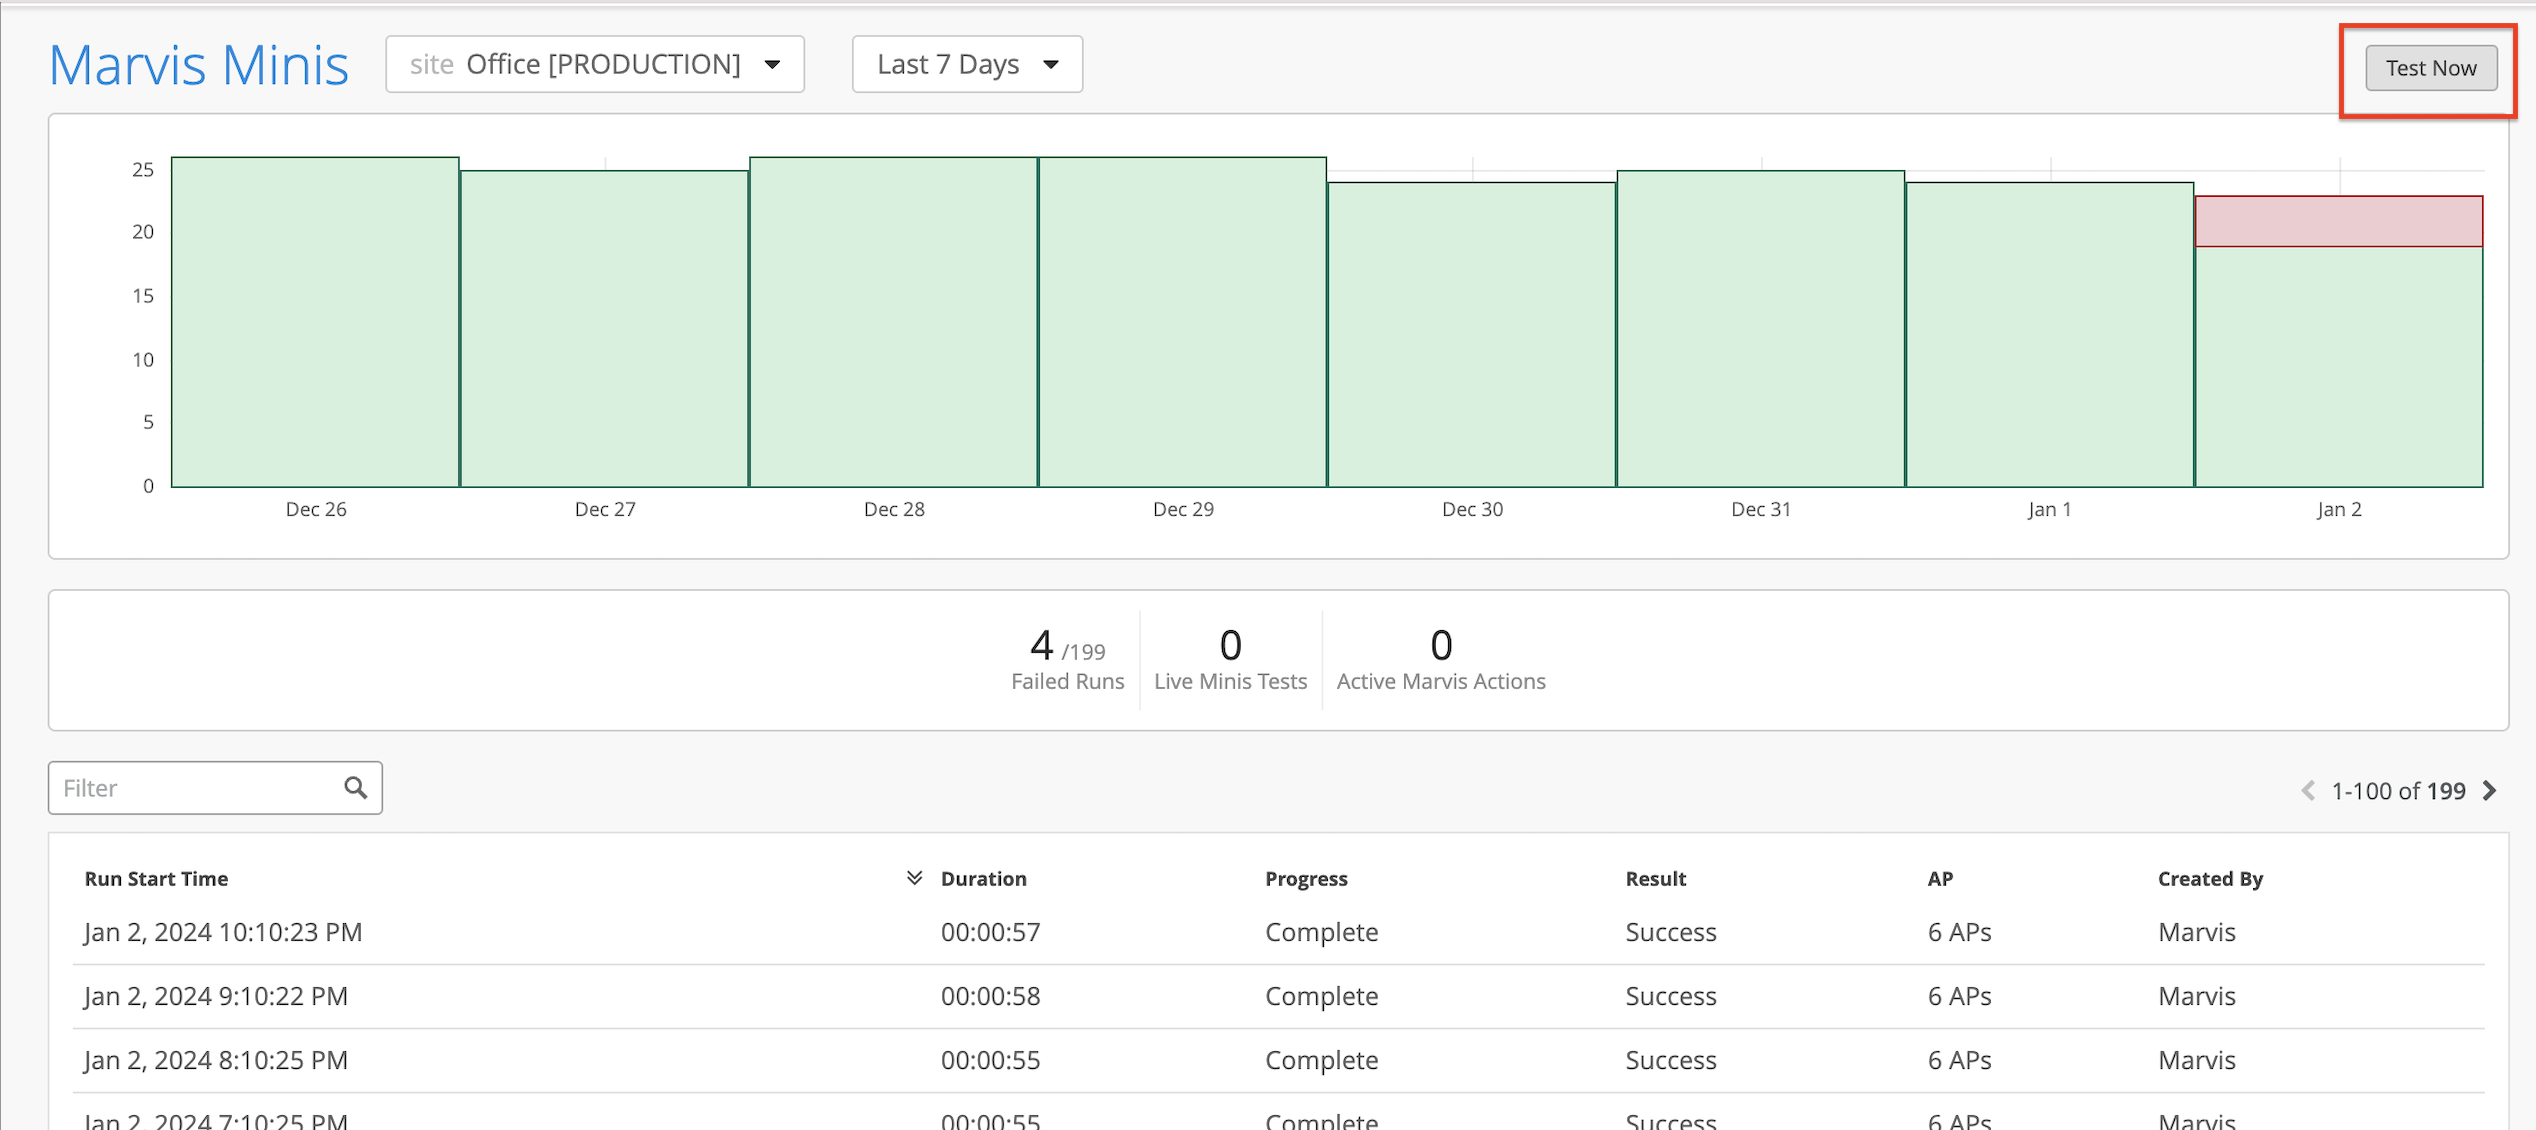
Task: Expand the Last 7 Days time range
Action: pyautogui.click(x=967, y=64)
